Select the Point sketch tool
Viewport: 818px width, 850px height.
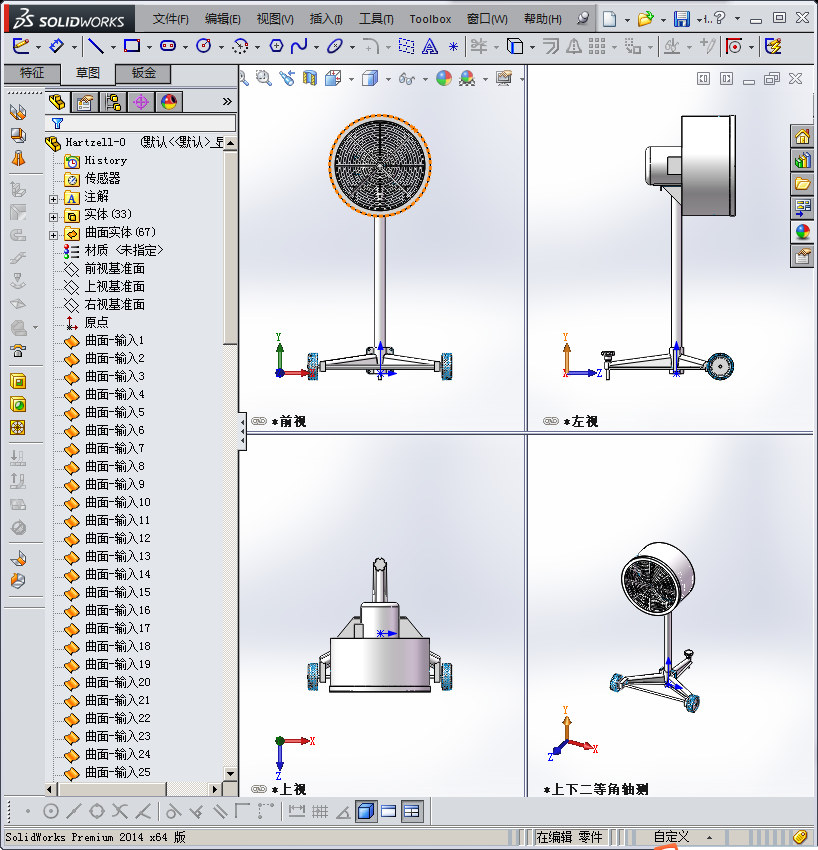click(x=453, y=47)
